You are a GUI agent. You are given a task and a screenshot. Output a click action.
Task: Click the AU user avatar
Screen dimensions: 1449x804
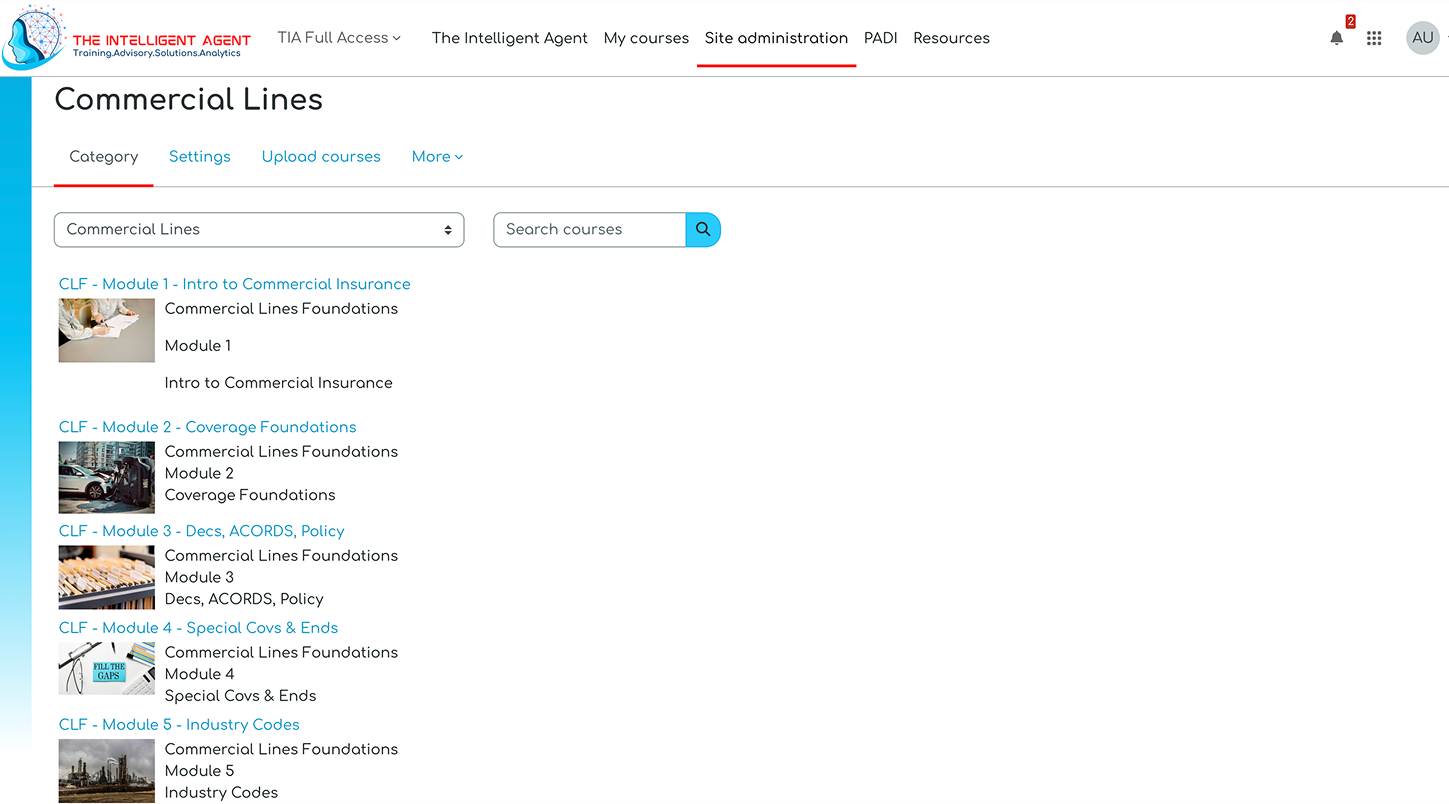click(x=1422, y=38)
